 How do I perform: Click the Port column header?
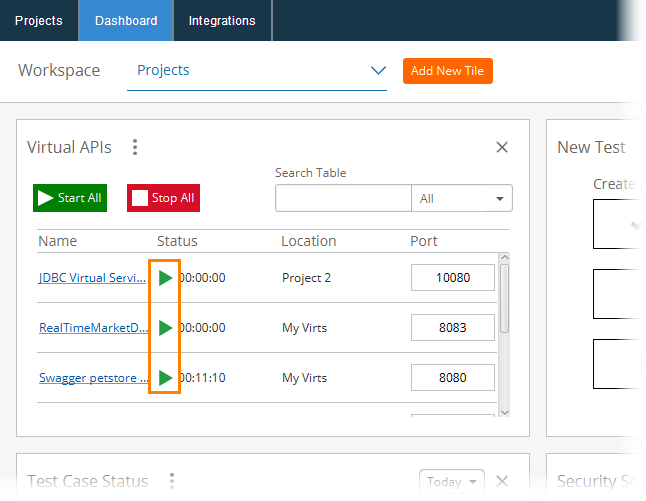(424, 241)
